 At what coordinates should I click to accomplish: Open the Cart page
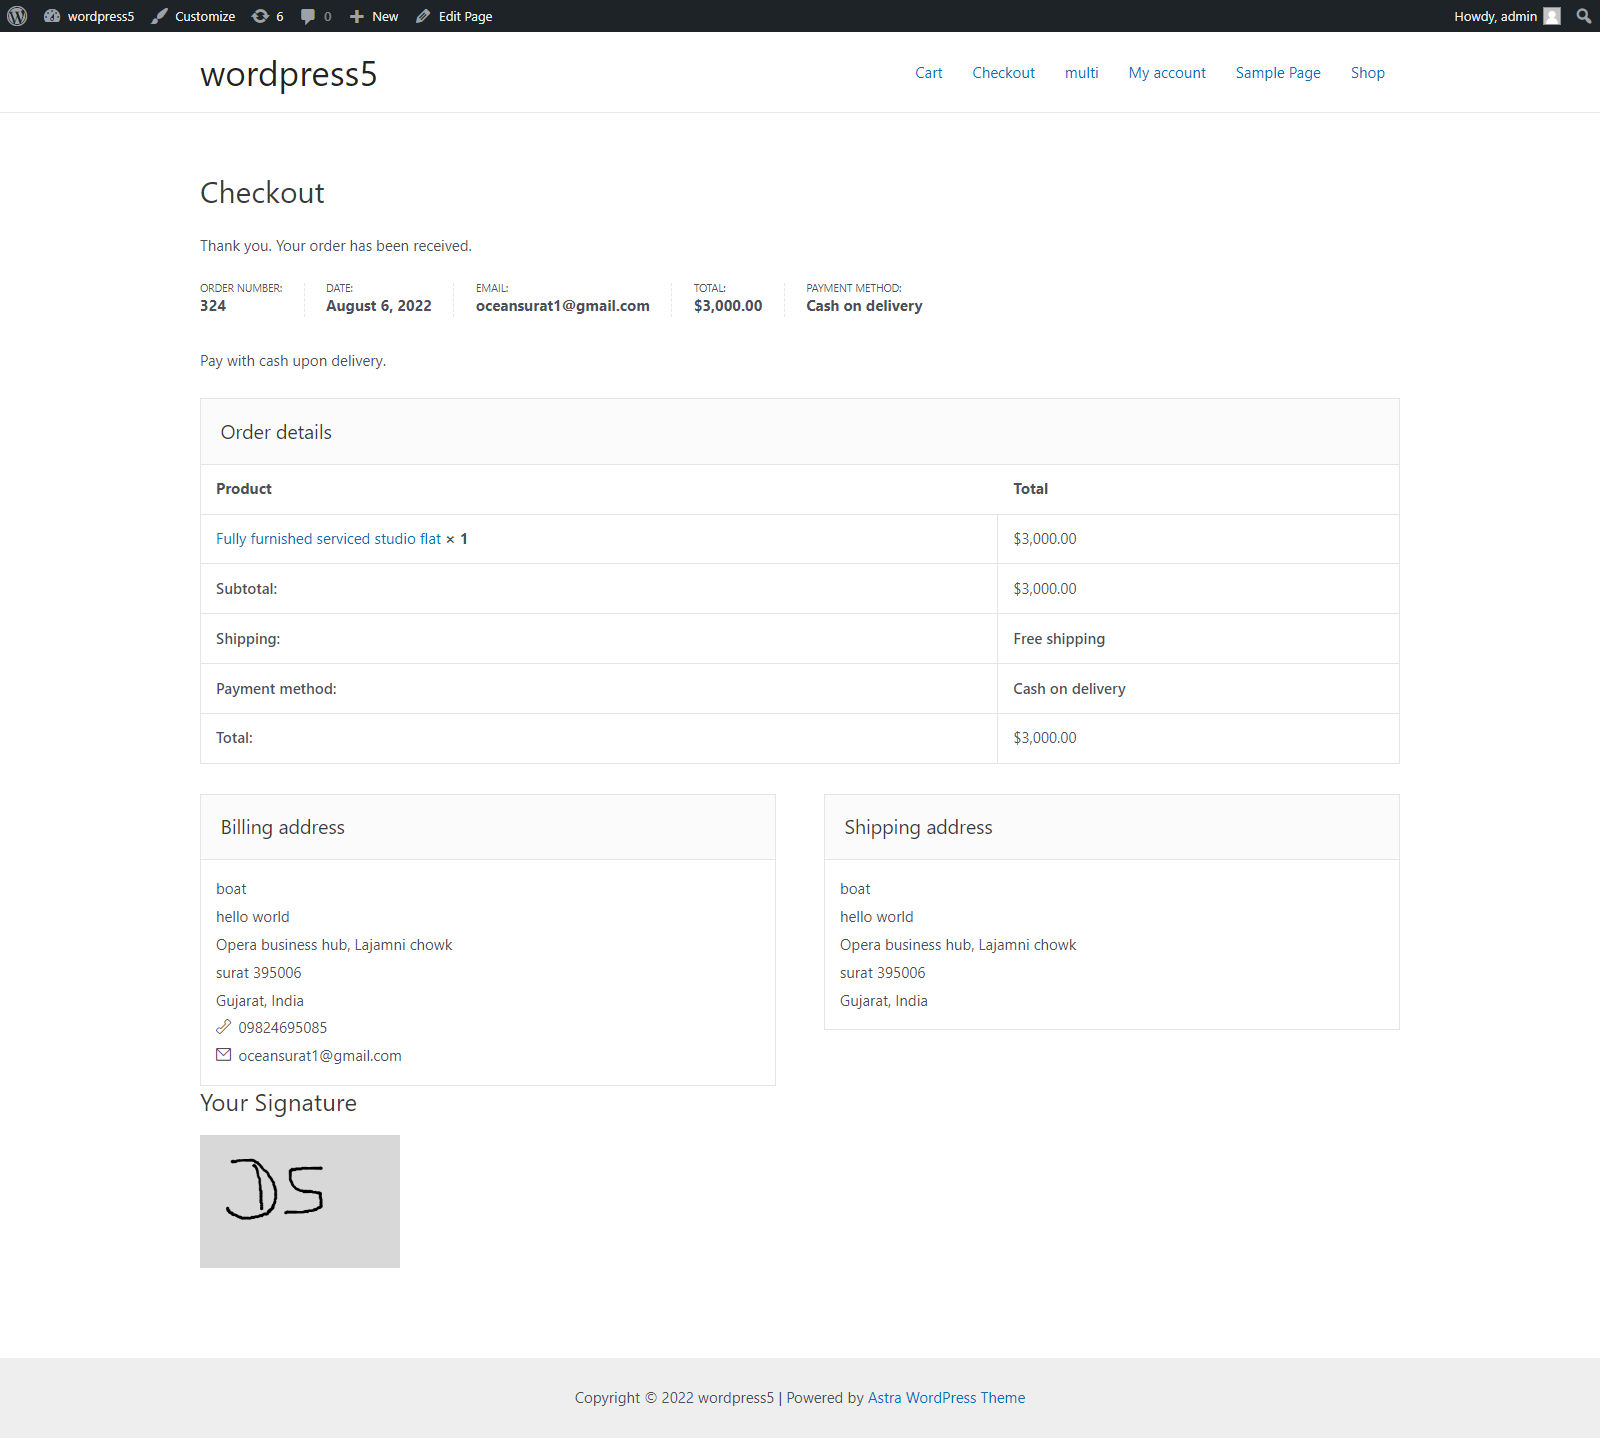(x=929, y=73)
